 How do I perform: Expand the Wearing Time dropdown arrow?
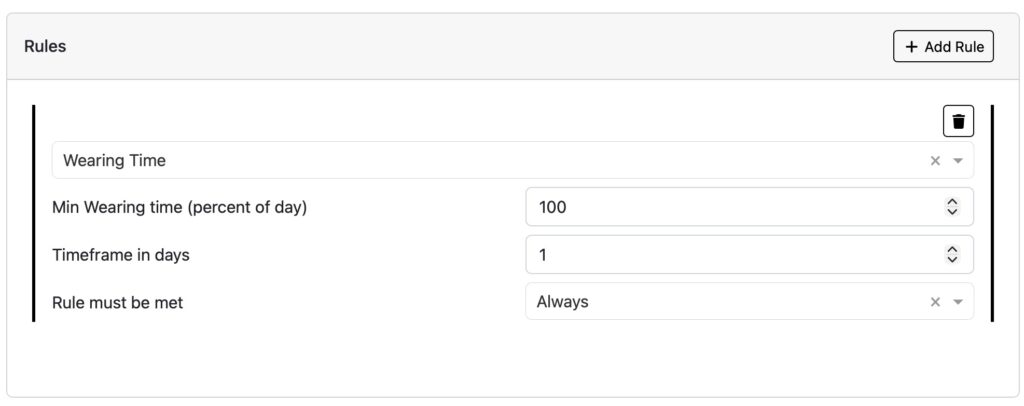point(958,161)
